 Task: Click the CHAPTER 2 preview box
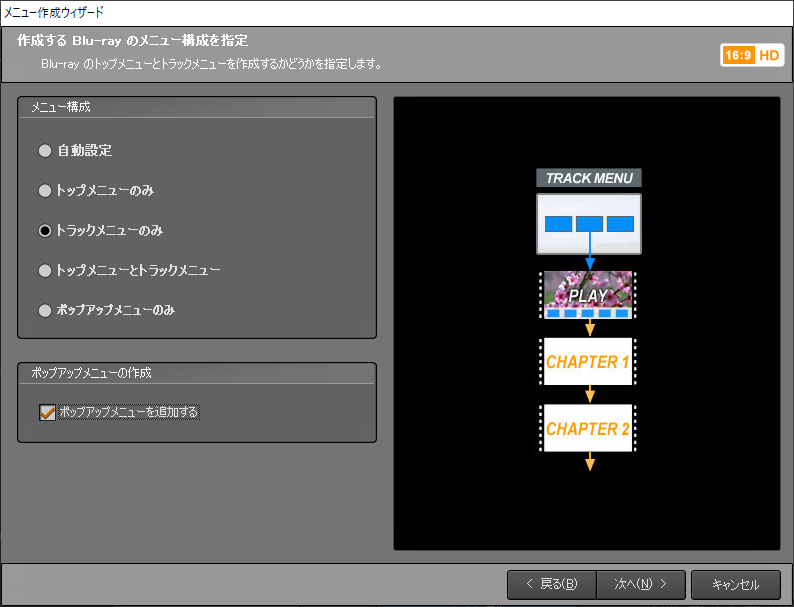coord(588,428)
